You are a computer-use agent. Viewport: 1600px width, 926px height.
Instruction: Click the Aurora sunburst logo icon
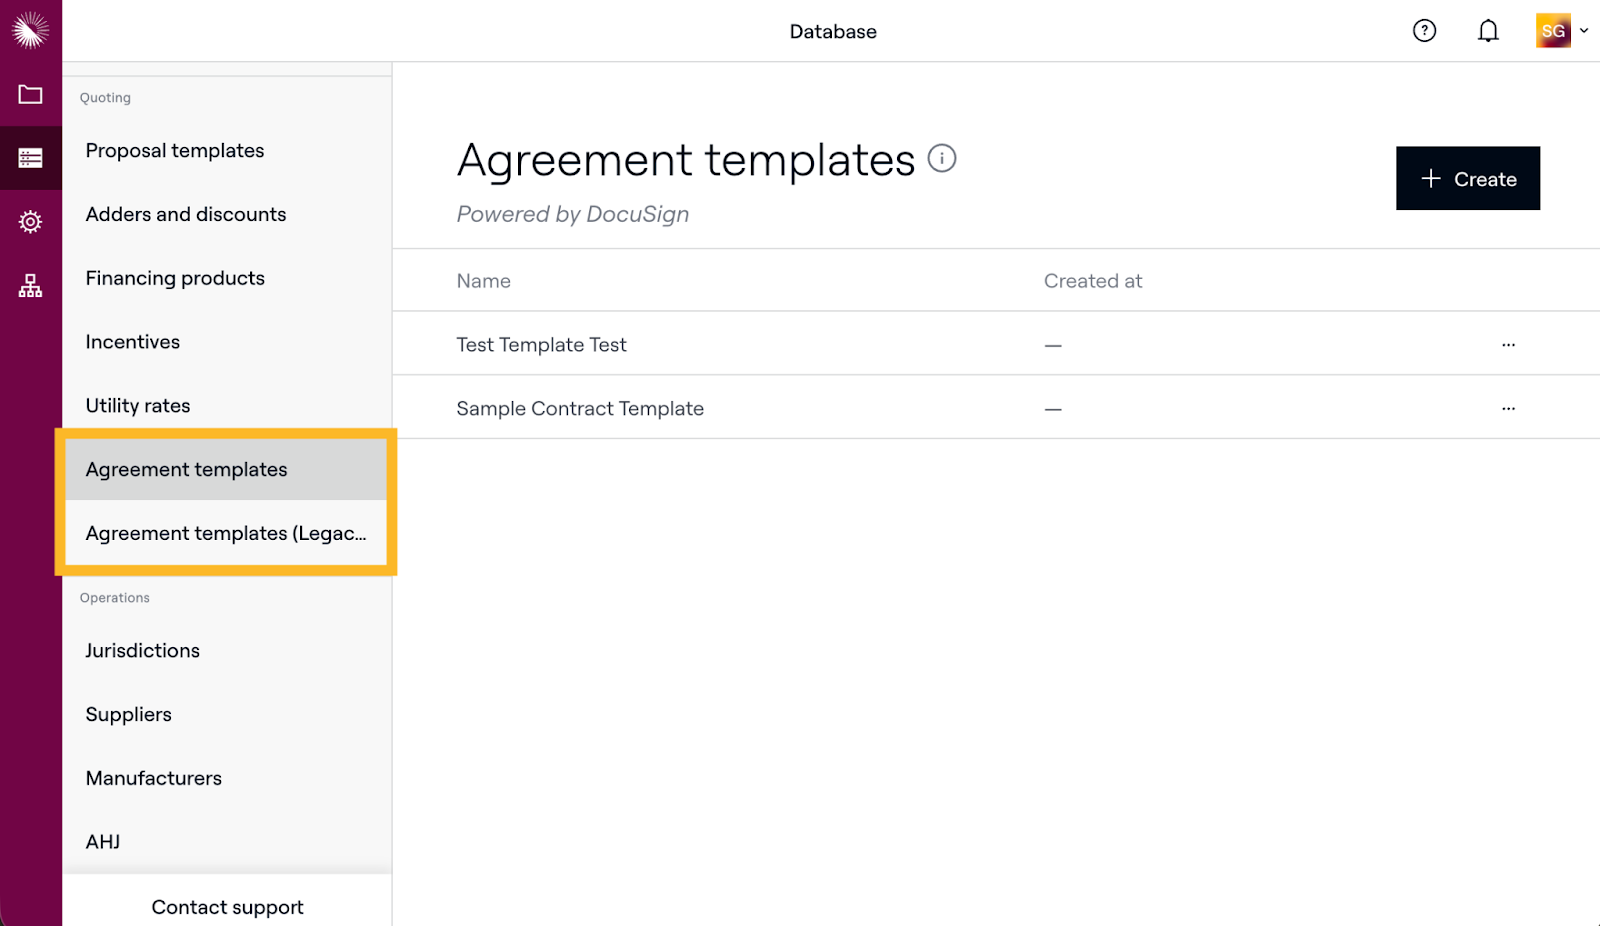(x=30, y=31)
